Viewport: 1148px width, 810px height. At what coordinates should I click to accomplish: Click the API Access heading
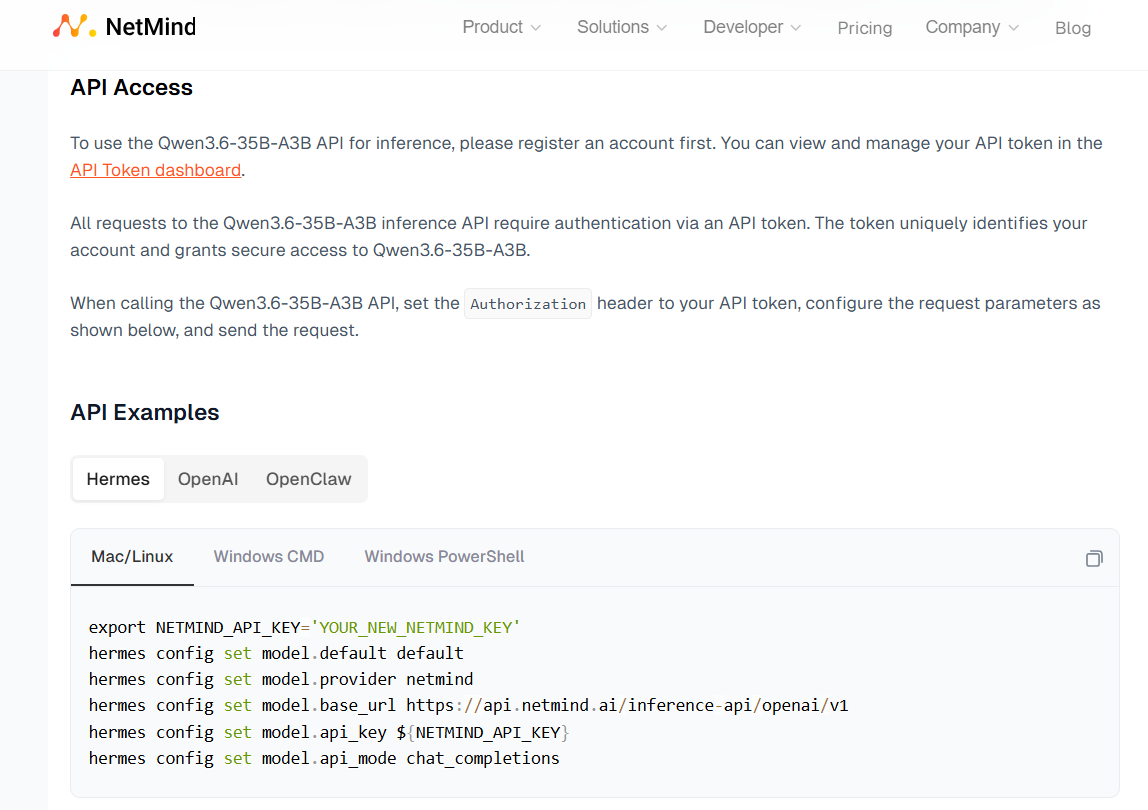click(132, 87)
